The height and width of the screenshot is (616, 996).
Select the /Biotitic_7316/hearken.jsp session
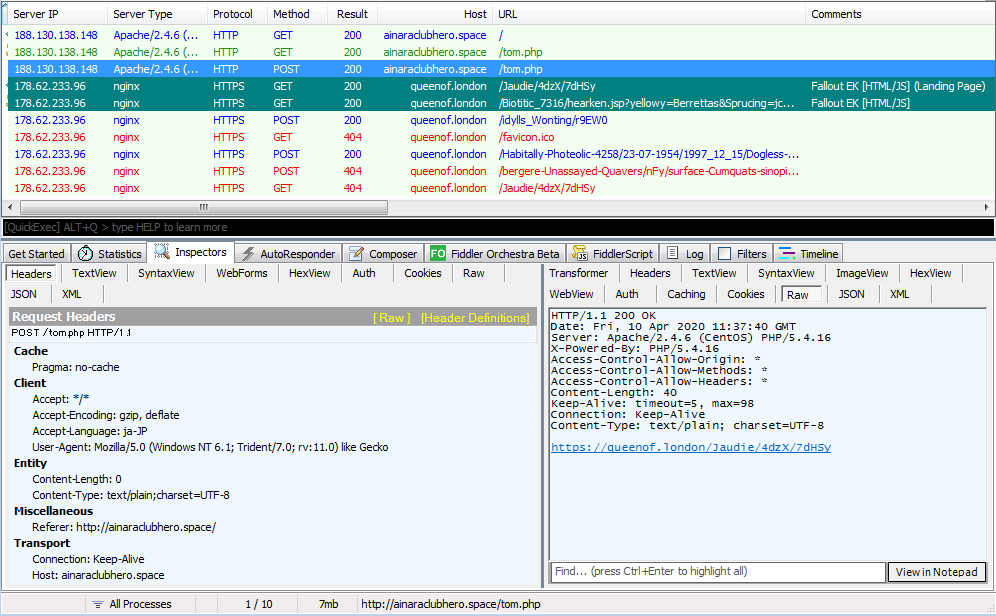[501, 103]
